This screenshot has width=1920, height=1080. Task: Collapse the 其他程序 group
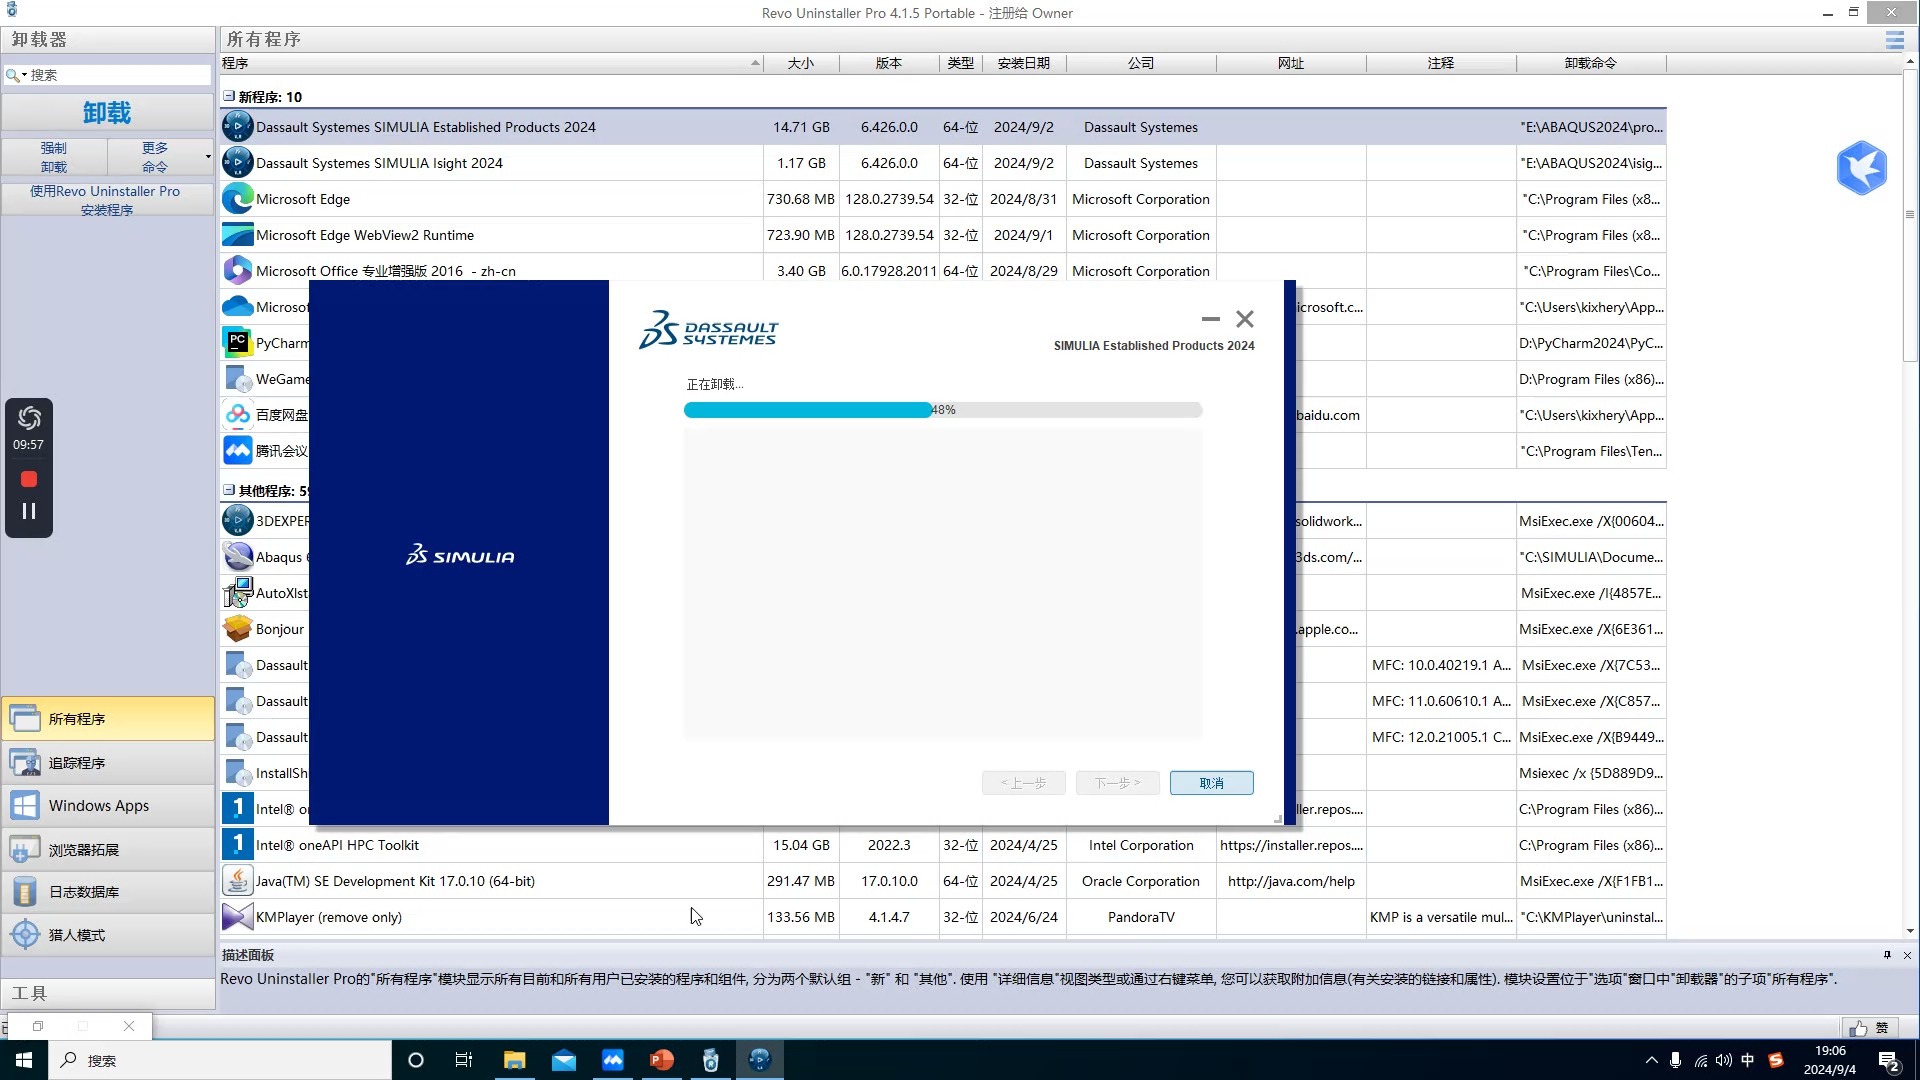point(229,490)
